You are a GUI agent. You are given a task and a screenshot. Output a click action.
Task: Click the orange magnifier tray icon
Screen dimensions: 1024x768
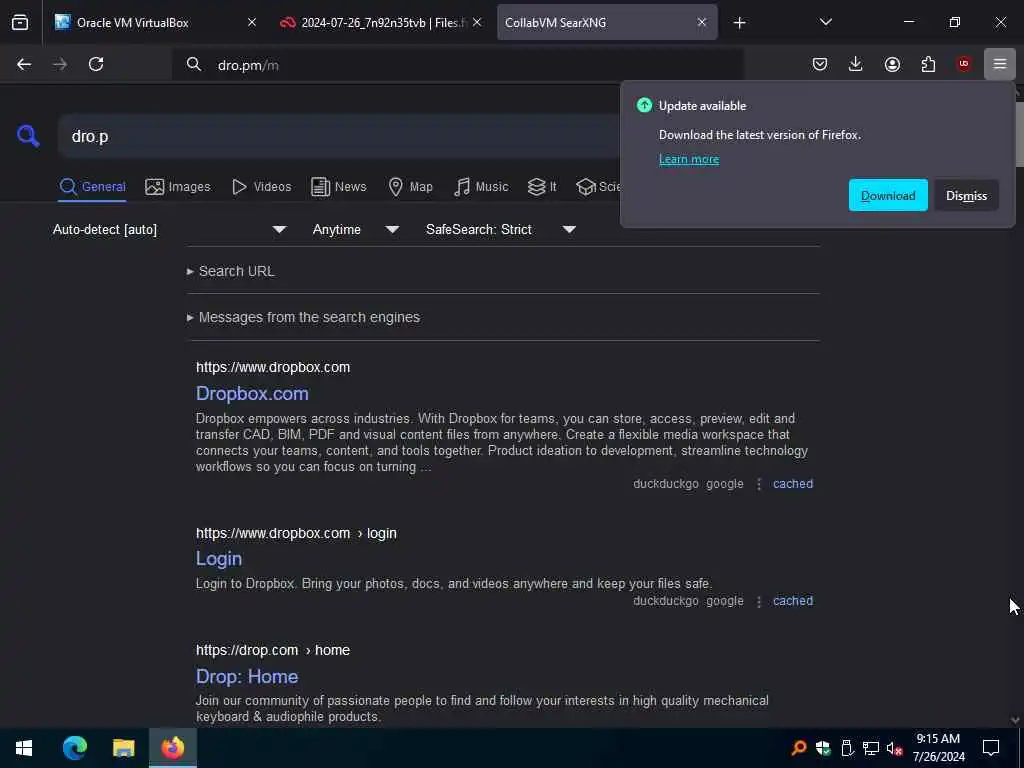pyautogui.click(x=798, y=748)
